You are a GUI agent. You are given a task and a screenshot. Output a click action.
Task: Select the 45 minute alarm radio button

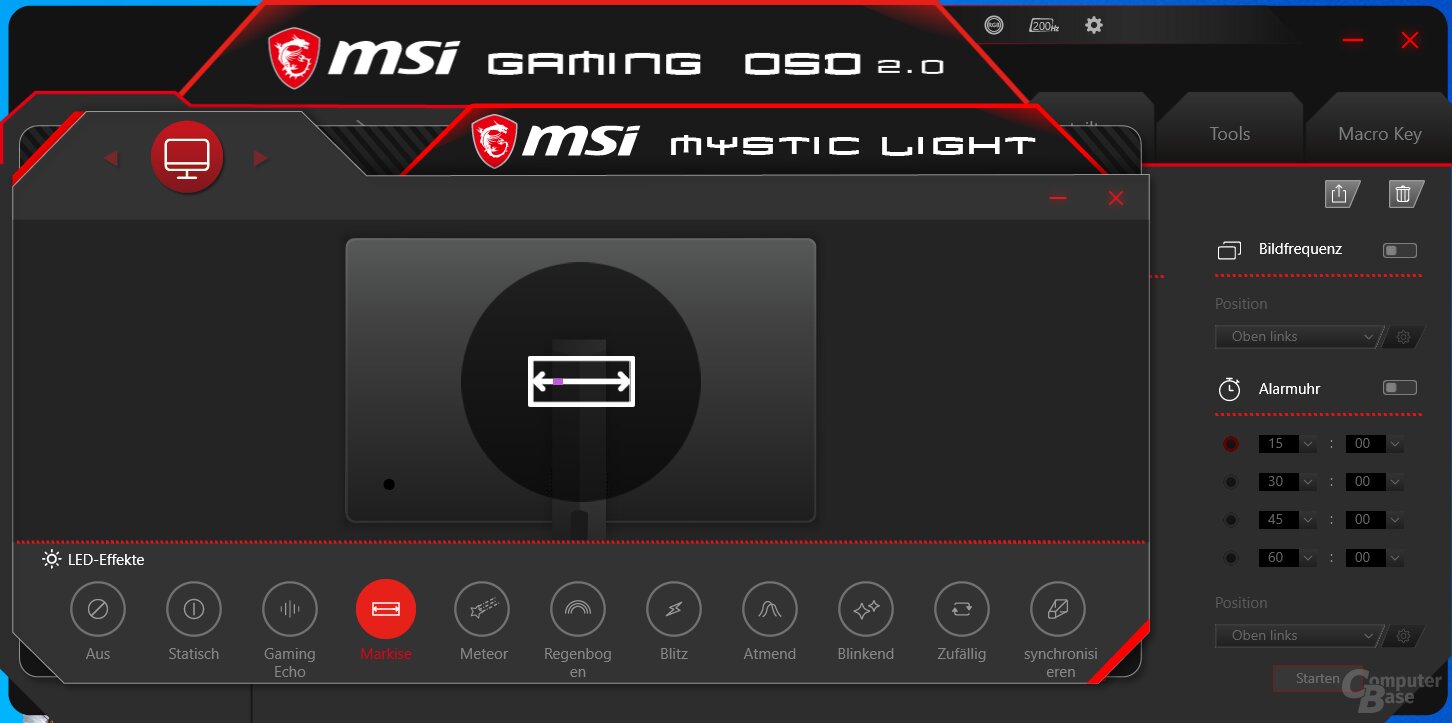pos(1231,520)
